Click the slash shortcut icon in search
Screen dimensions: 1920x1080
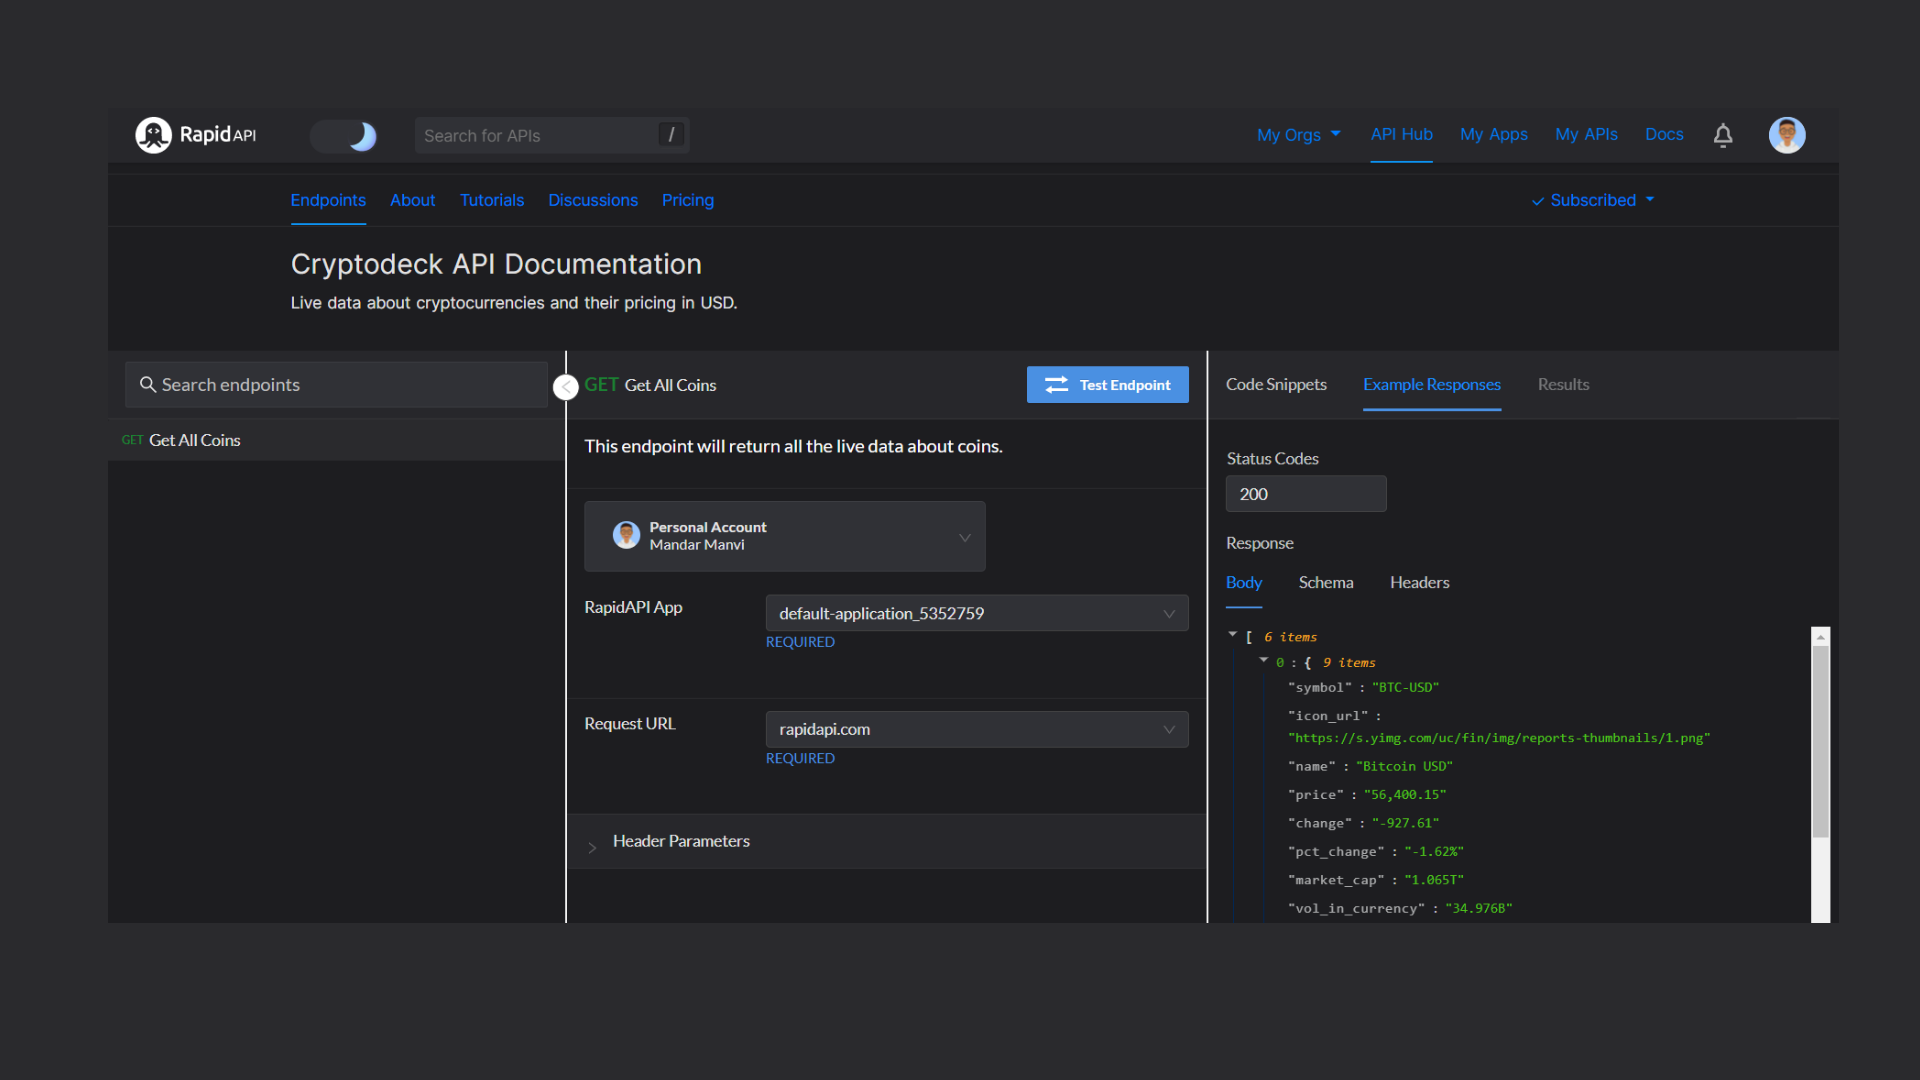(671, 135)
